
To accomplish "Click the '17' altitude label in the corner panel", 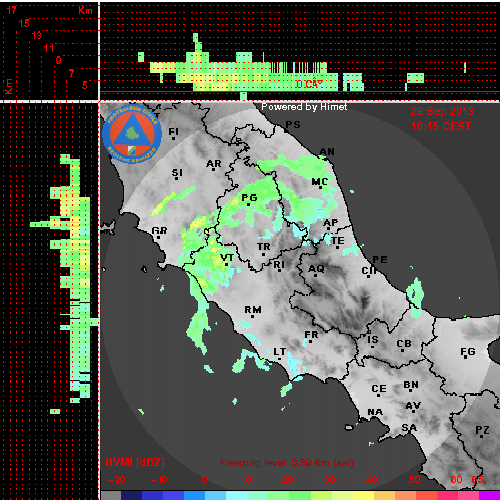I will point(12,10).
